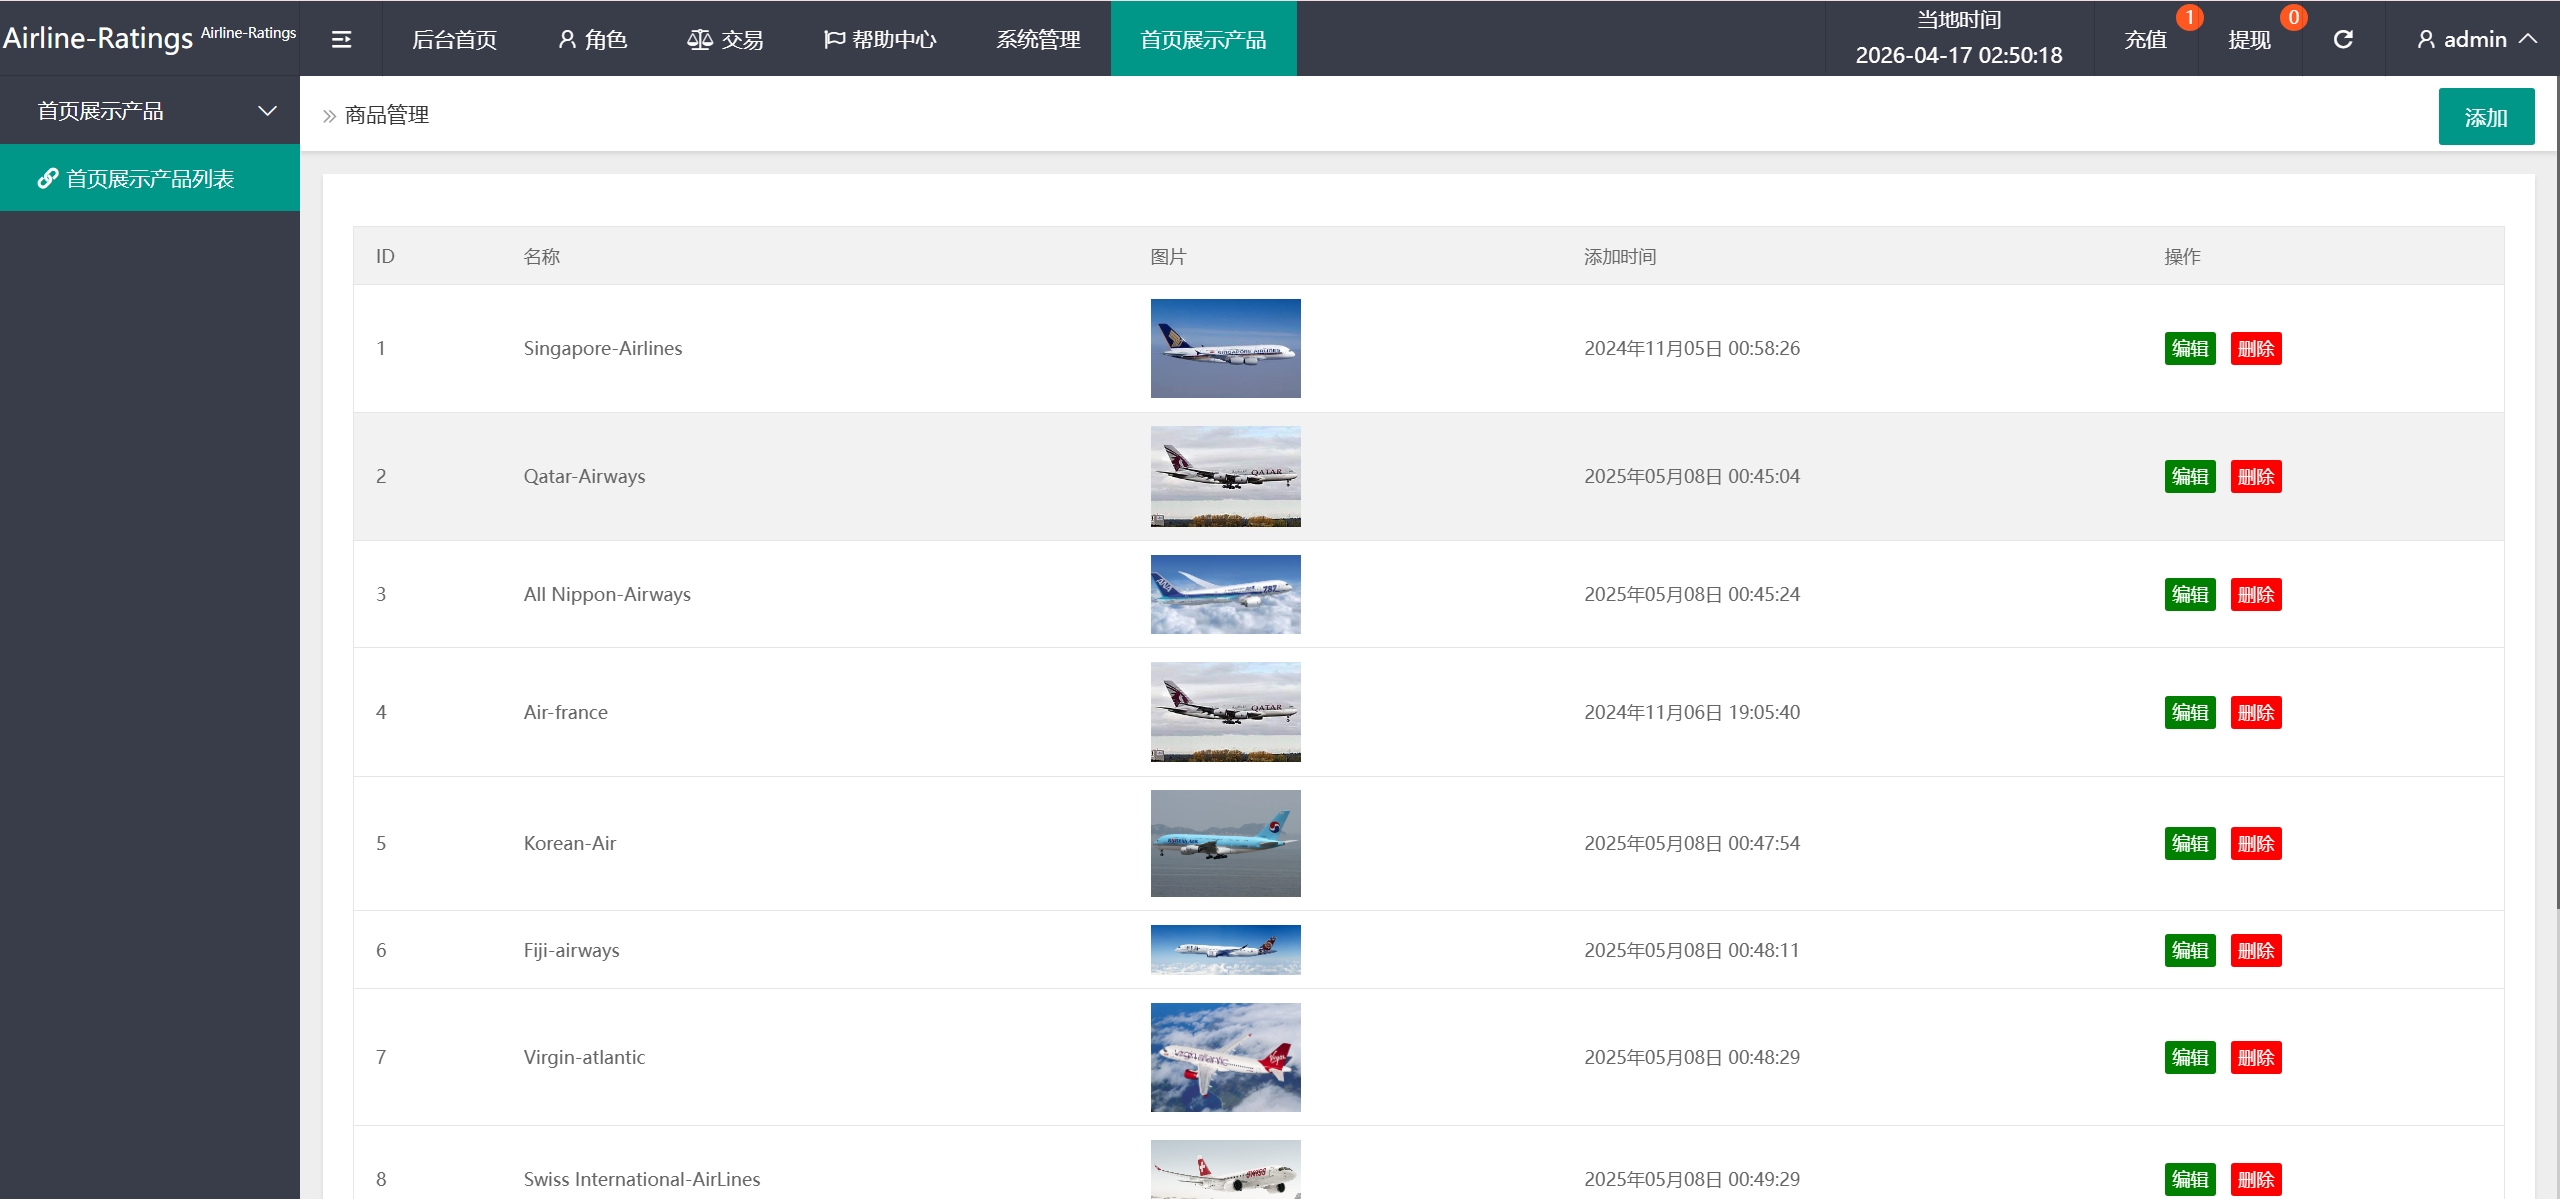This screenshot has height=1199, width=2560.
Task: Click the Fiji-airways plane image
Action: 1225,949
